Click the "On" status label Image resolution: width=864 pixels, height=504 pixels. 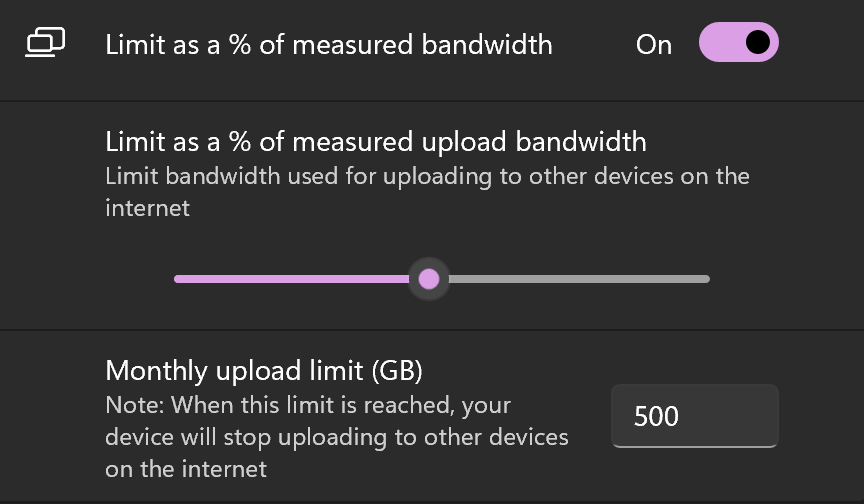654,44
